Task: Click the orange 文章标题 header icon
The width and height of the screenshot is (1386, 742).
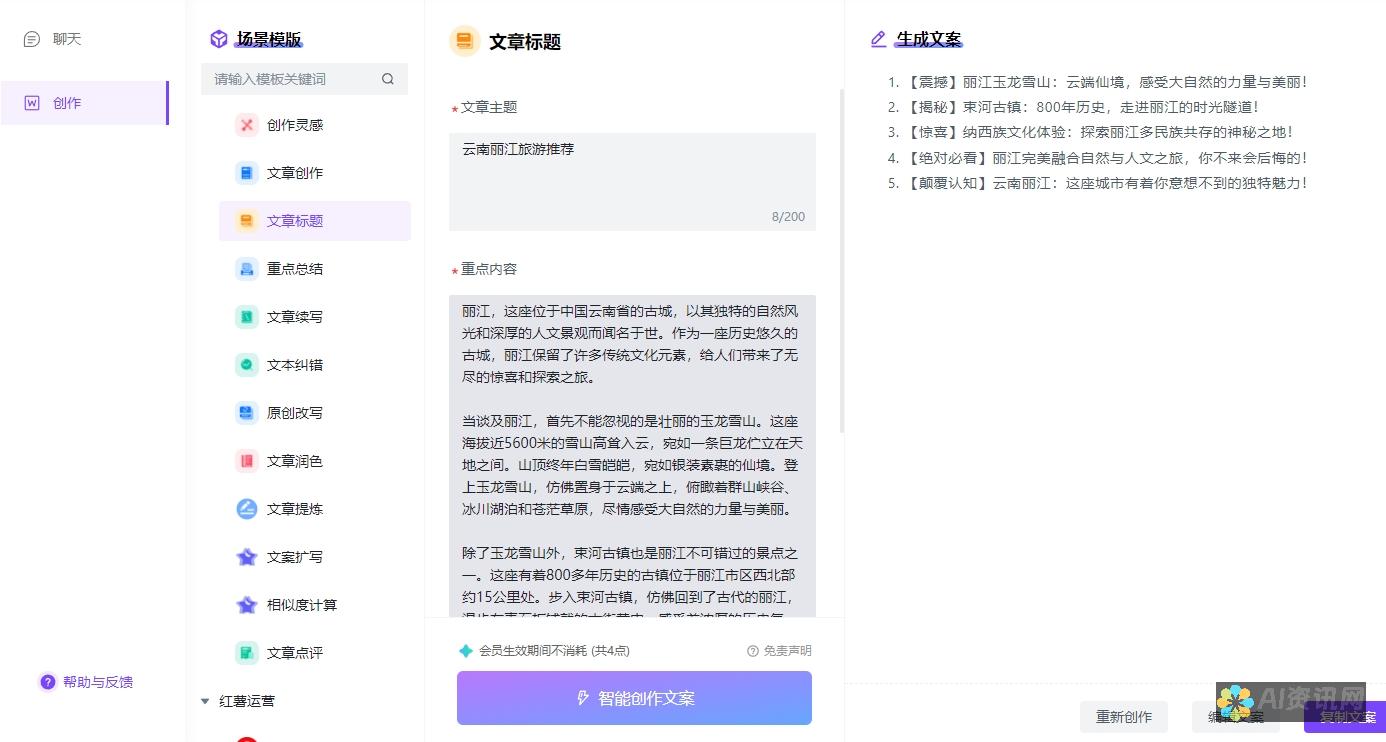Action: (465, 41)
